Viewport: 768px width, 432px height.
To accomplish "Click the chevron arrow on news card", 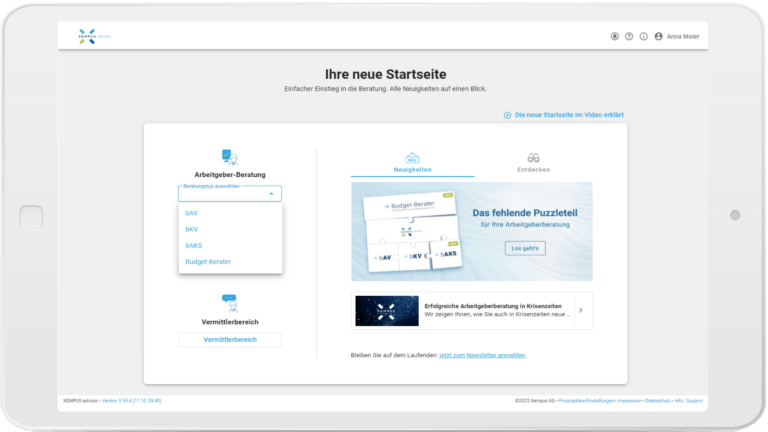I will click(x=581, y=311).
